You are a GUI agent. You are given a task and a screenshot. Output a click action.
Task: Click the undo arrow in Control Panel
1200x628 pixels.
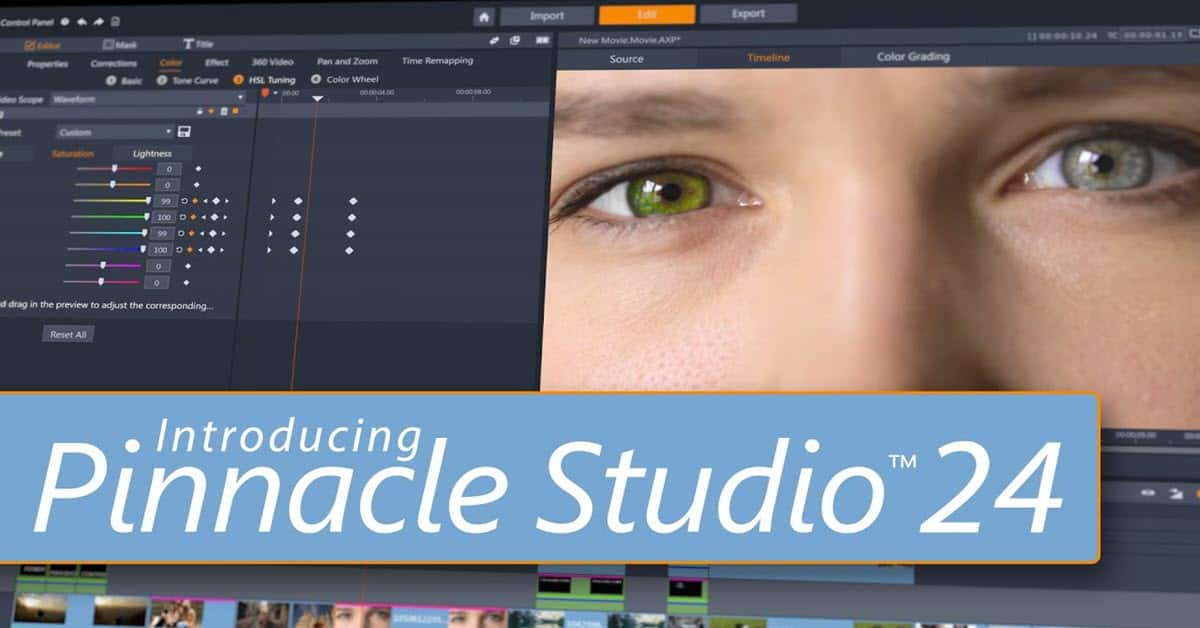(81, 21)
